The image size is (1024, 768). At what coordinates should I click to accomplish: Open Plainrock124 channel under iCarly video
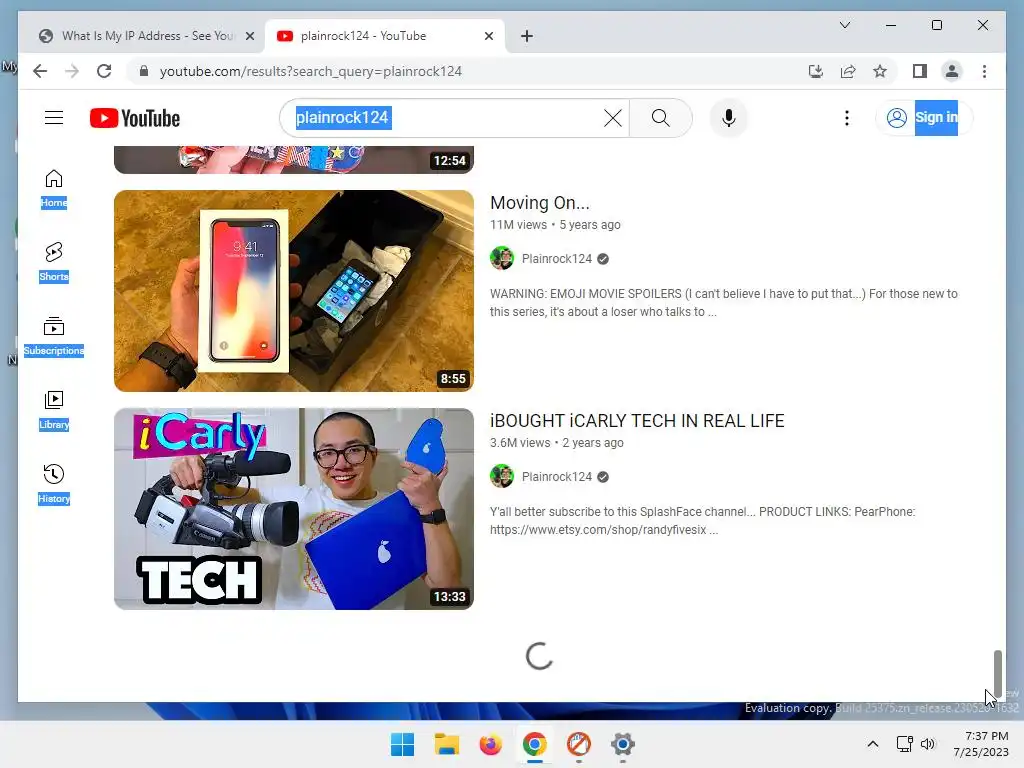click(556, 477)
